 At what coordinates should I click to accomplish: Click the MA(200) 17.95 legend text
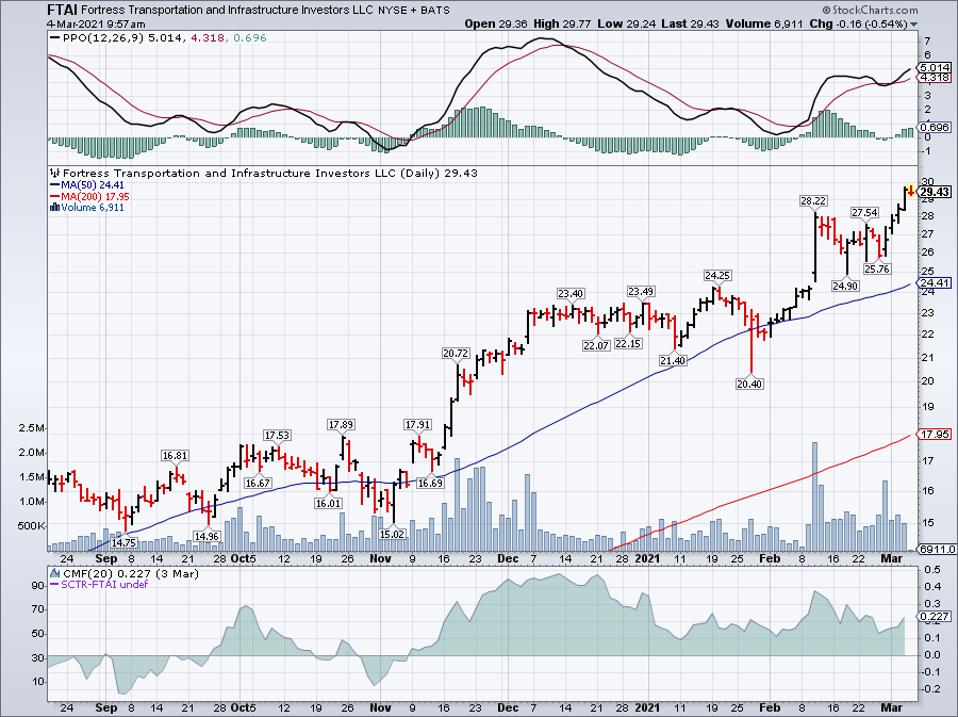coord(95,197)
